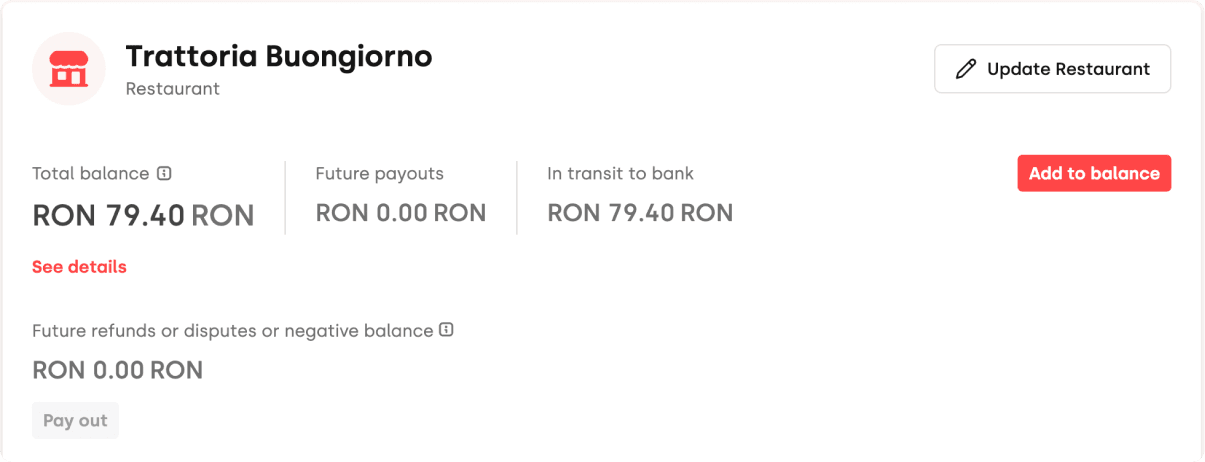Click the pencil icon in Update Restaurant

tap(965, 69)
